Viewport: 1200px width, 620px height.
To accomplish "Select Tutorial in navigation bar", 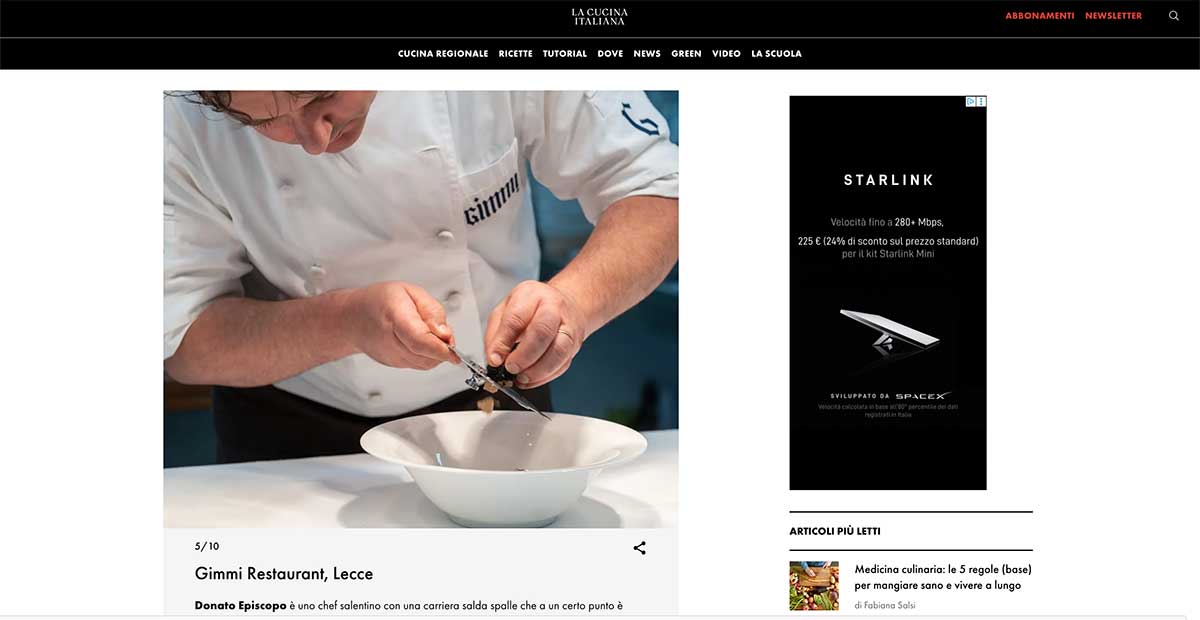I will pos(565,54).
